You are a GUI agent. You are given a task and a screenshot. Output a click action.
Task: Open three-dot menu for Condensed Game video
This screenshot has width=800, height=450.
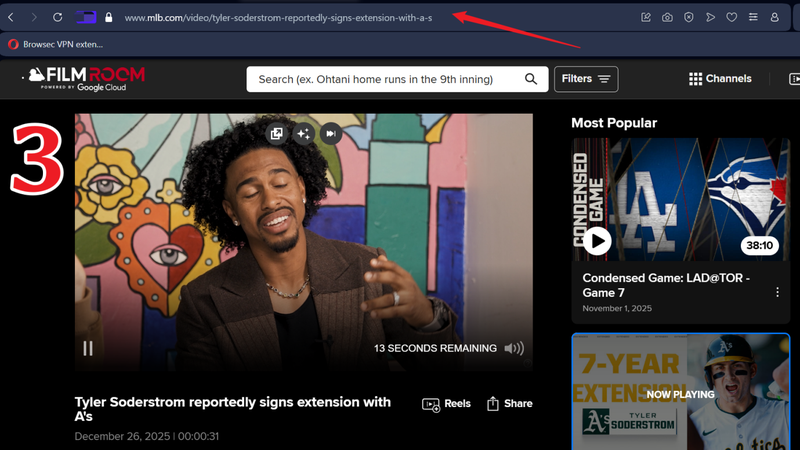pos(777,292)
